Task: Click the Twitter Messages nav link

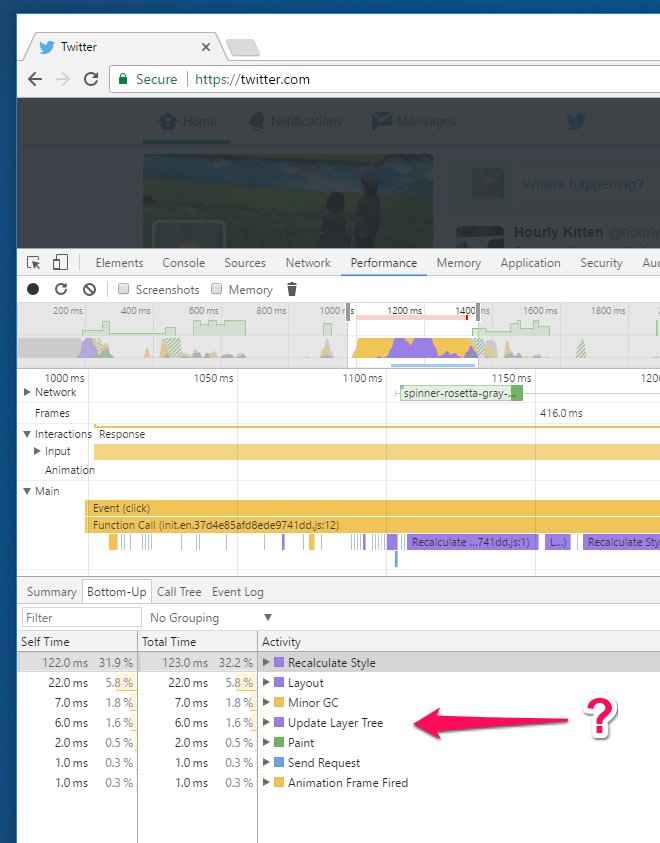Action: (414, 122)
